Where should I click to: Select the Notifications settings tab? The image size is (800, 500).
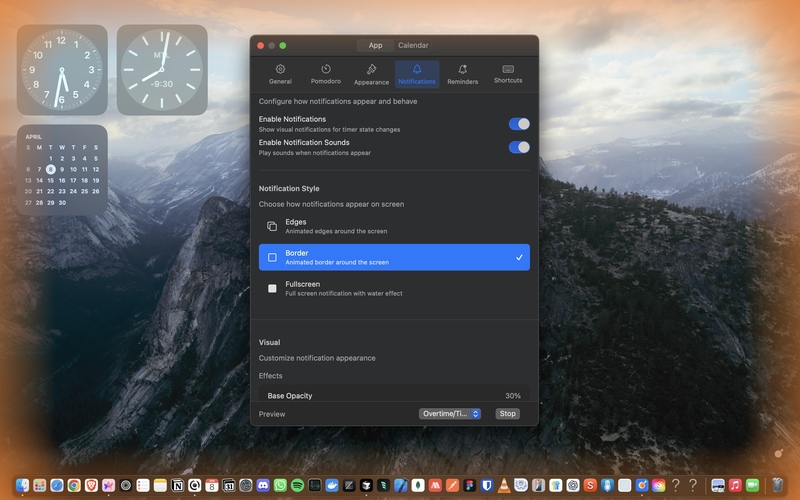pyautogui.click(x=417, y=74)
